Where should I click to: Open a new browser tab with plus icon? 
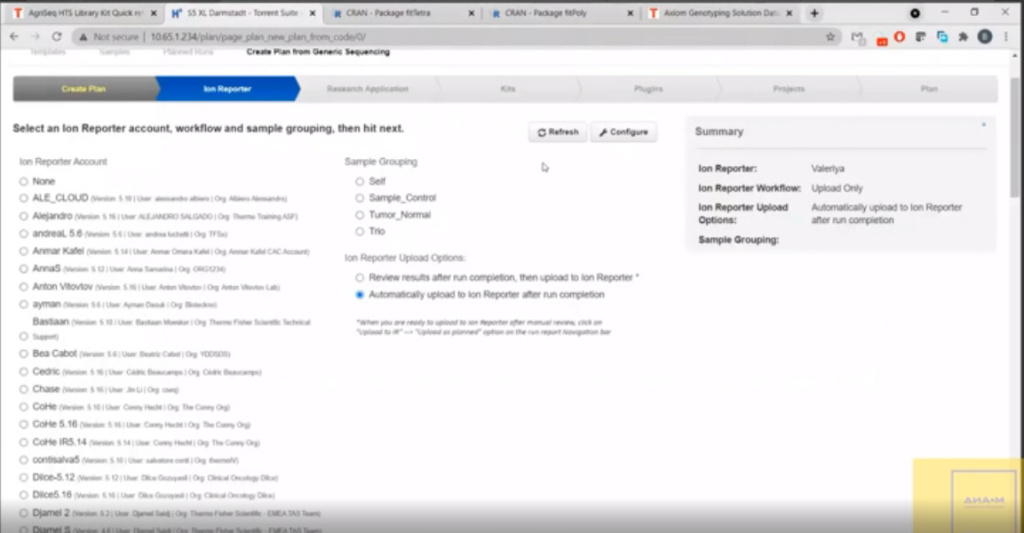(814, 13)
